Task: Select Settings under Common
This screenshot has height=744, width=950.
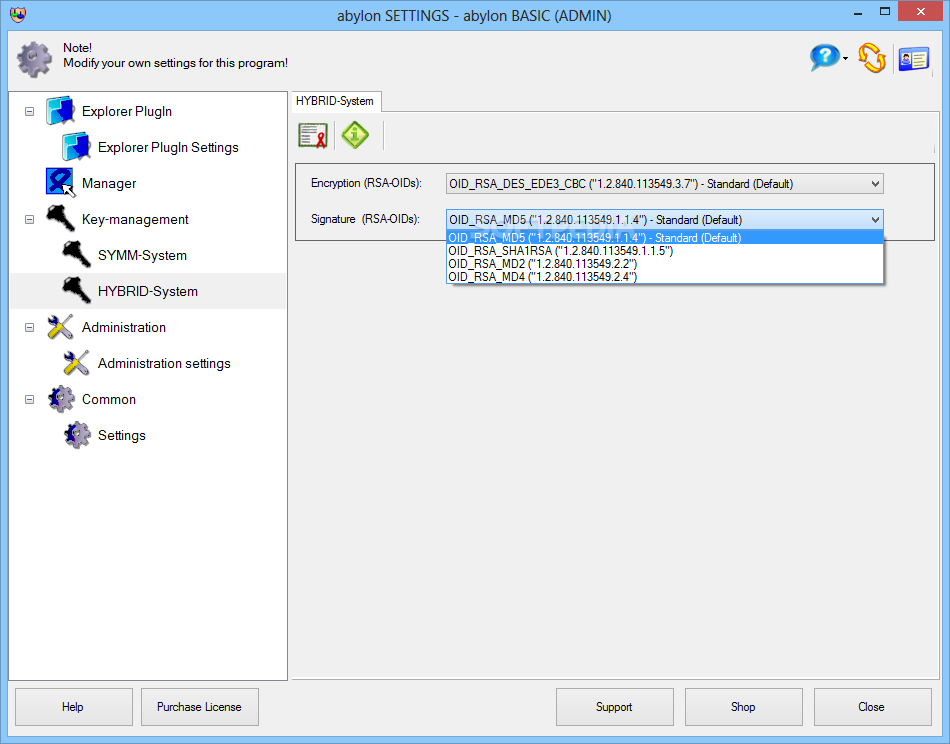Action: (122, 435)
